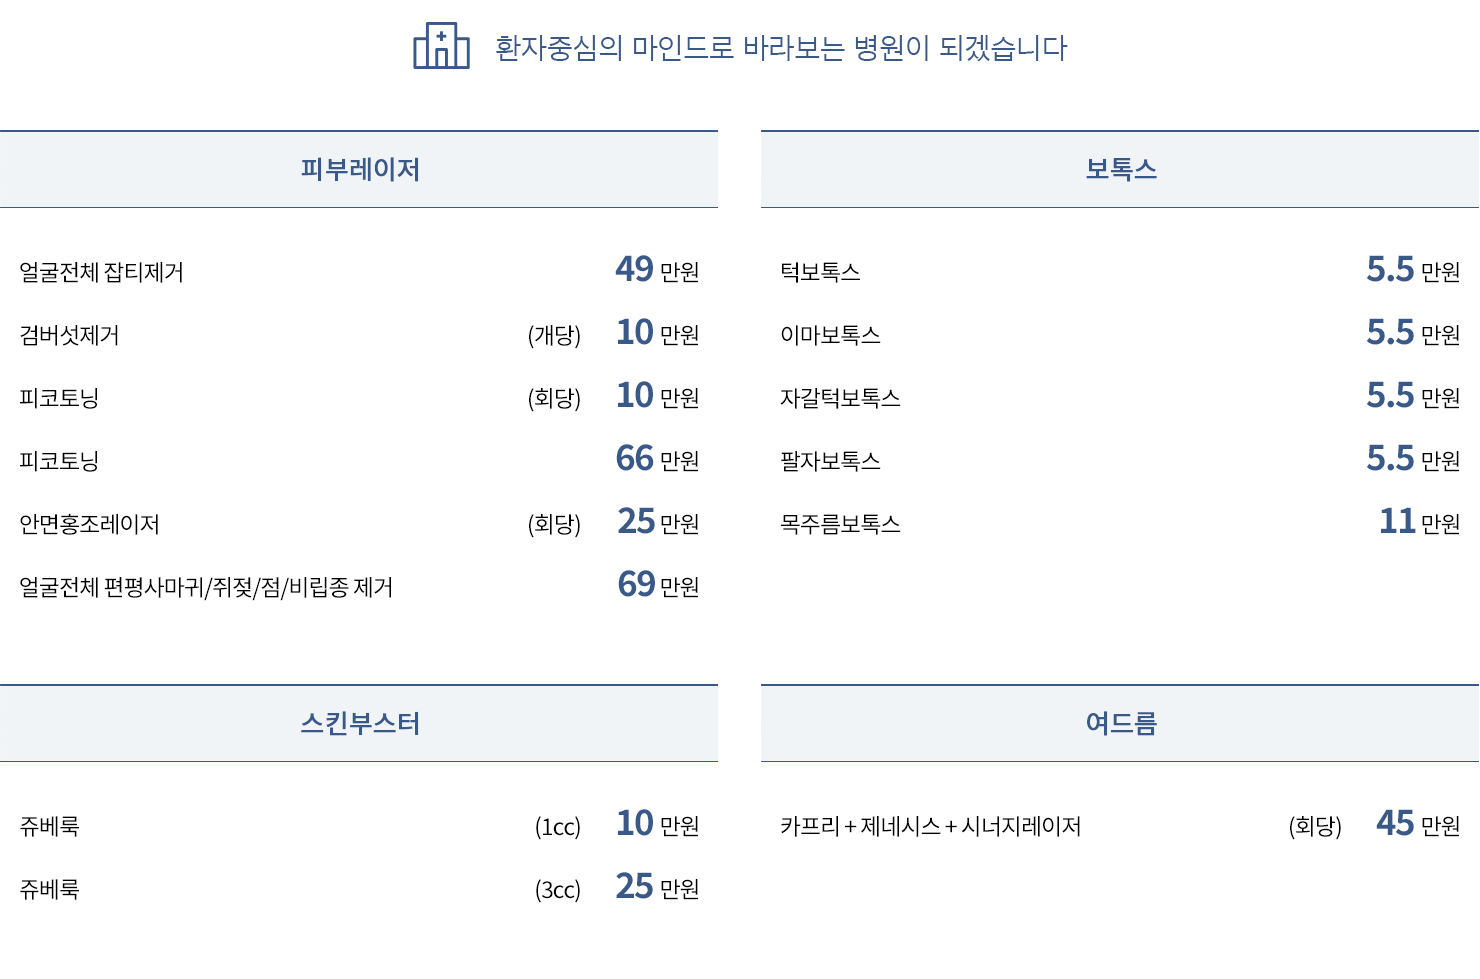The height and width of the screenshot is (979, 1480).
Task: Click the 턱보톡스 item
Action: (x=820, y=272)
